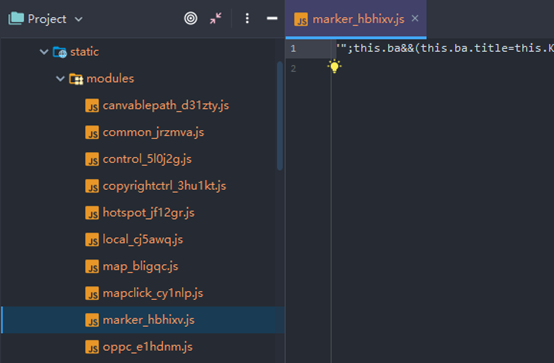Click JS icon of common_jrzmva.js
This screenshot has width=554, height=363.
click(92, 132)
